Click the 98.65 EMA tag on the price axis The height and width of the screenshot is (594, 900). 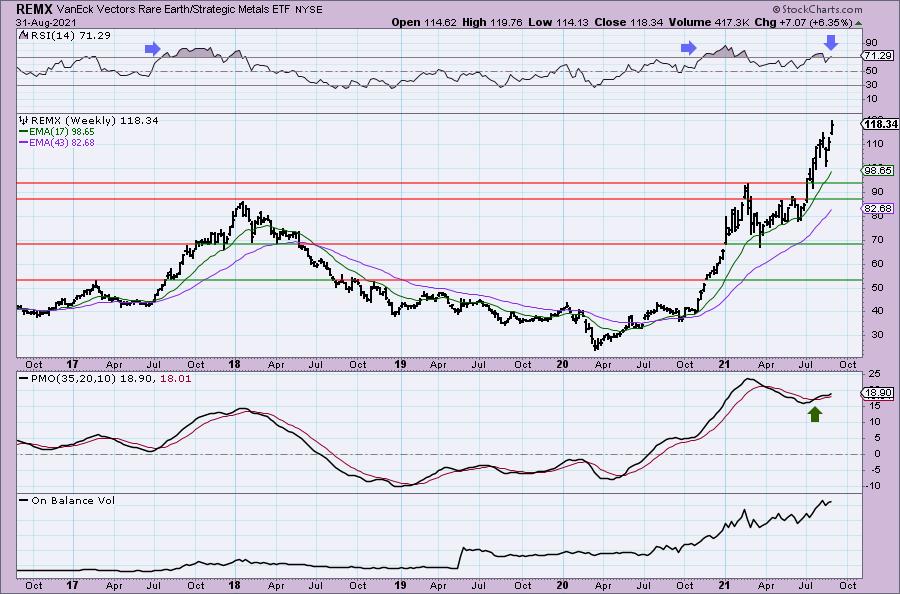[x=878, y=170]
